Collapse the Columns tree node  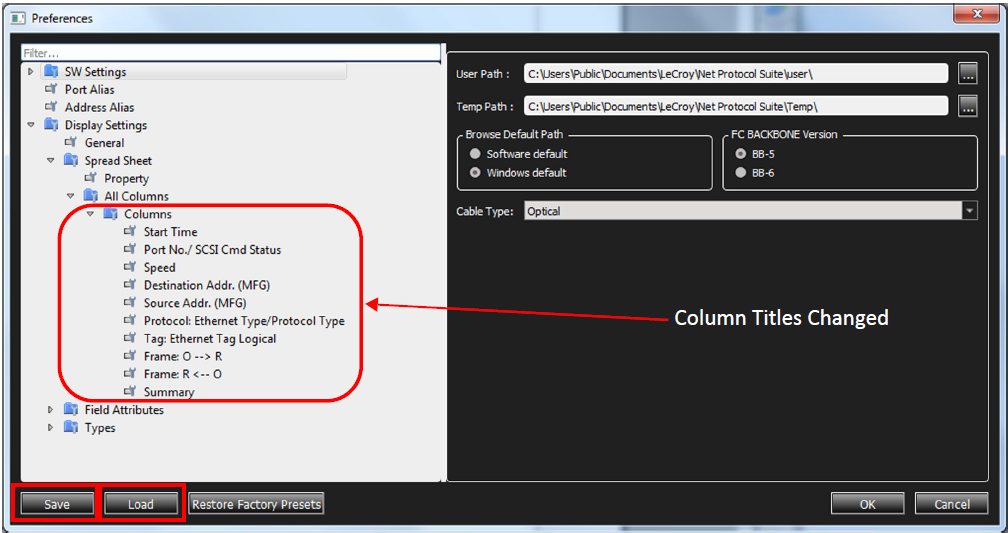coord(91,213)
